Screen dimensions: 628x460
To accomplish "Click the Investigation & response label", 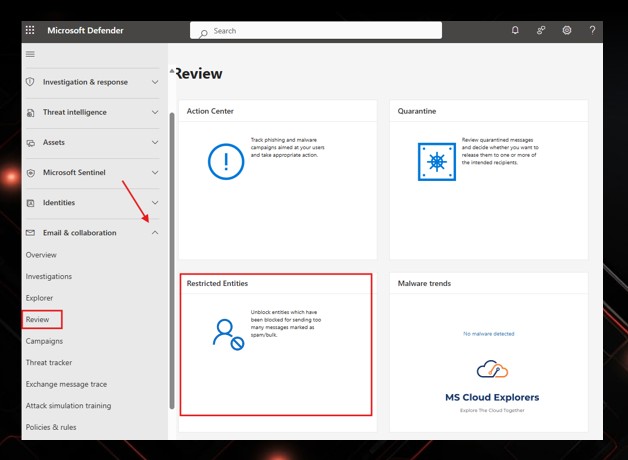I will click(85, 82).
